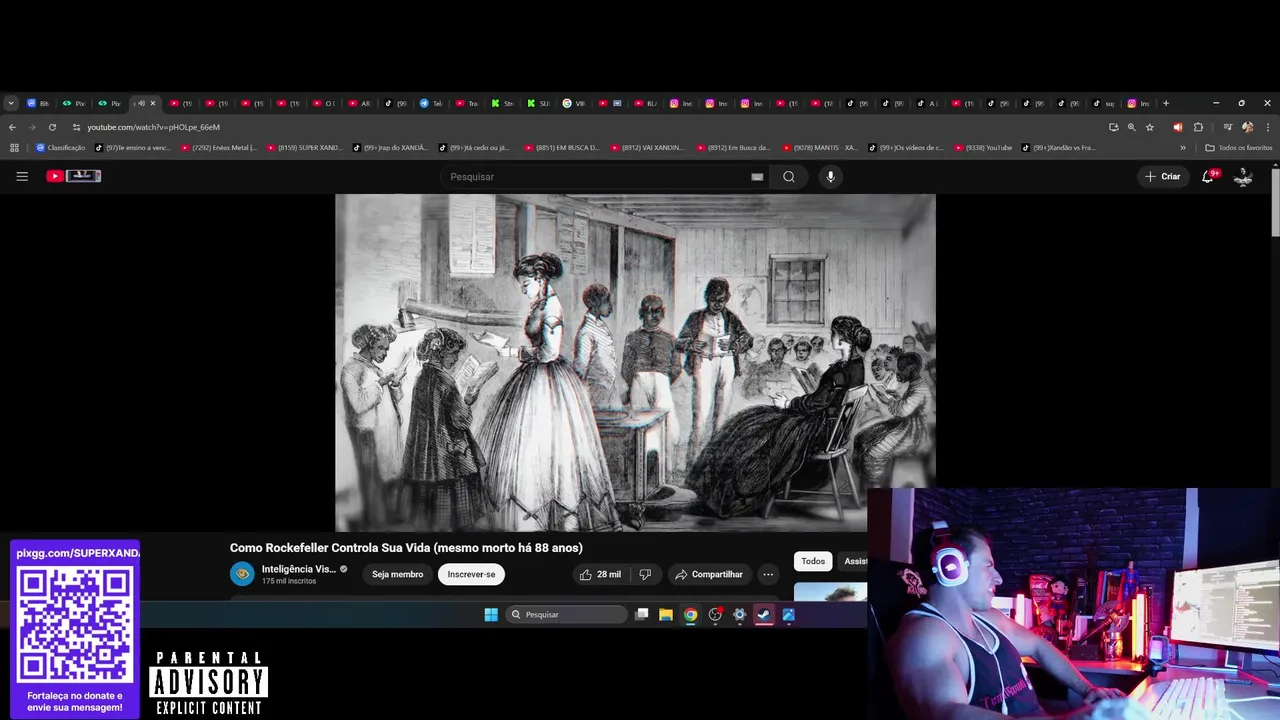Image resolution: width=1280 pixels, height=720 pixels.
Task: View site information icon in address bar
Action: 76,127
